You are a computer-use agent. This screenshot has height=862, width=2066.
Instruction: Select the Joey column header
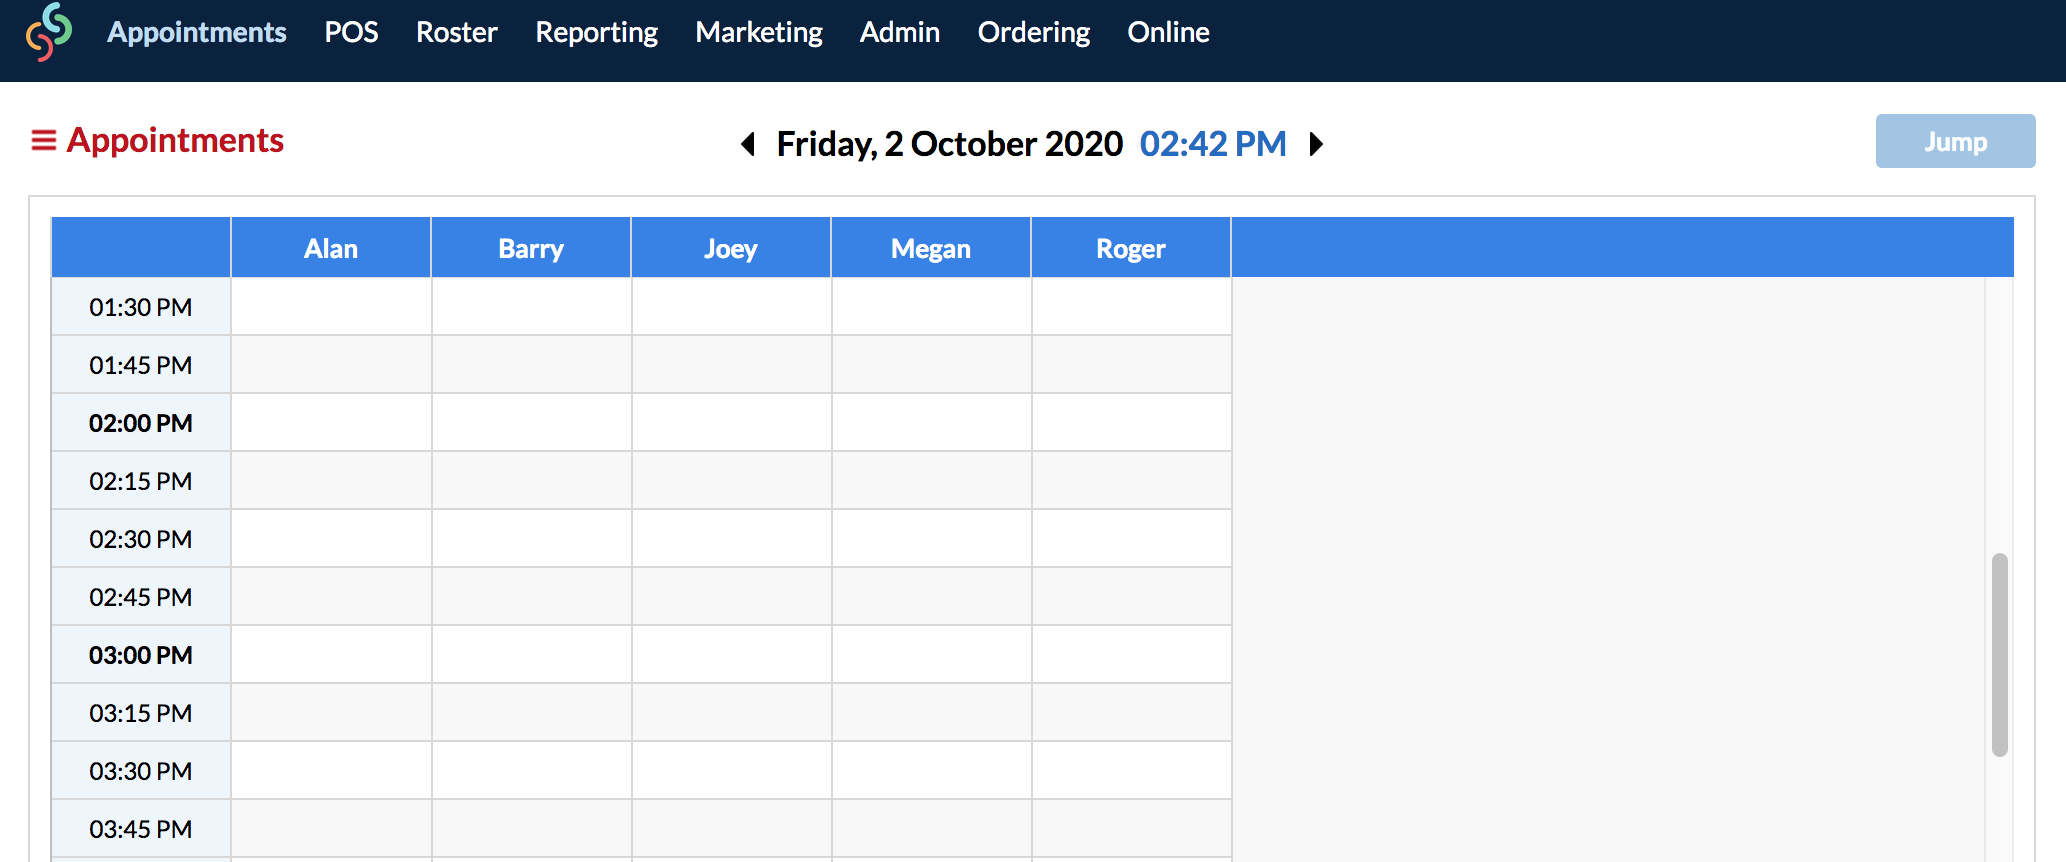coord(731,248)
